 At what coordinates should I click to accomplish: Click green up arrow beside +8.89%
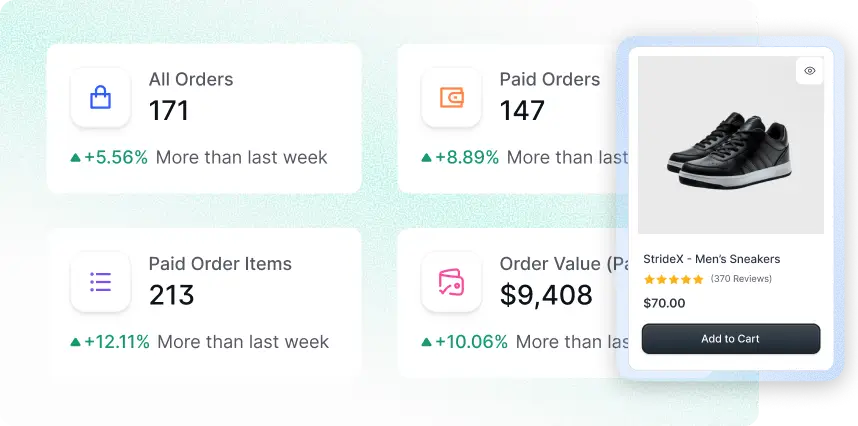pyautogui.click(x=426, y=157)
